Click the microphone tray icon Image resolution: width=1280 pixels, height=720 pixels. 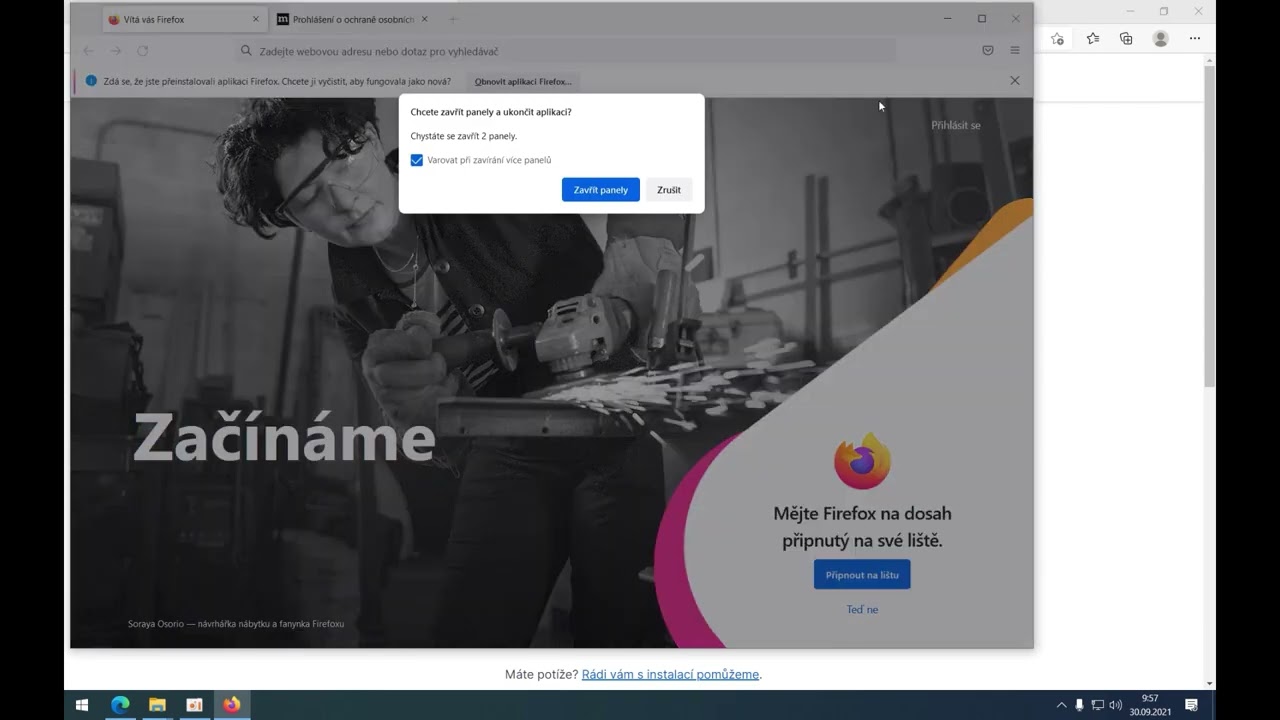click(x=1079, y=705)
